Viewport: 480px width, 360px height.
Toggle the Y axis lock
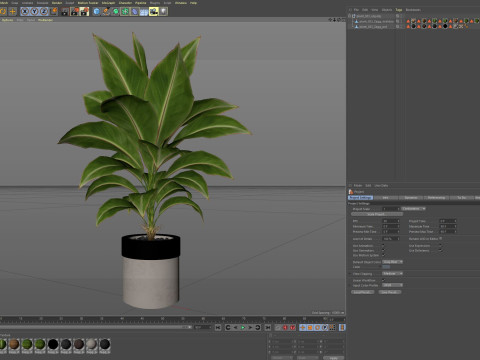click(35, 12)
